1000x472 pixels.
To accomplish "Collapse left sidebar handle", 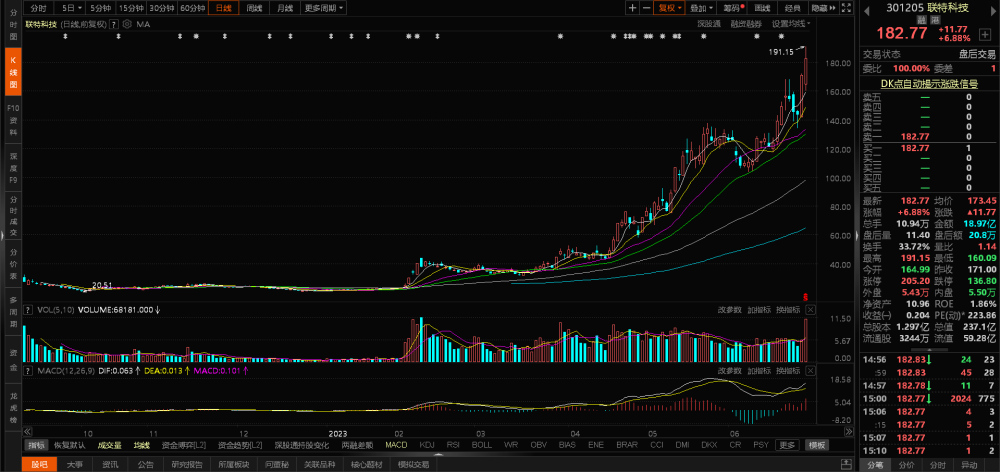I will 2,235.
